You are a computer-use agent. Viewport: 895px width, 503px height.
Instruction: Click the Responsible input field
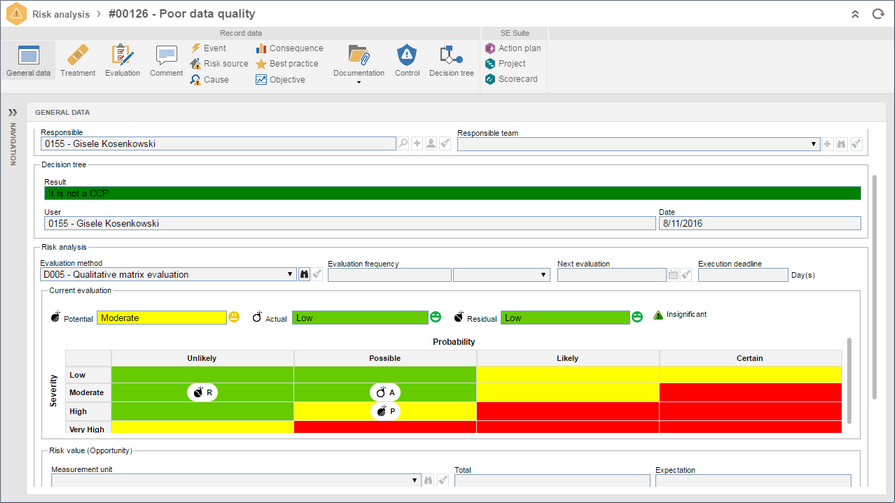[x=218, y=143]
